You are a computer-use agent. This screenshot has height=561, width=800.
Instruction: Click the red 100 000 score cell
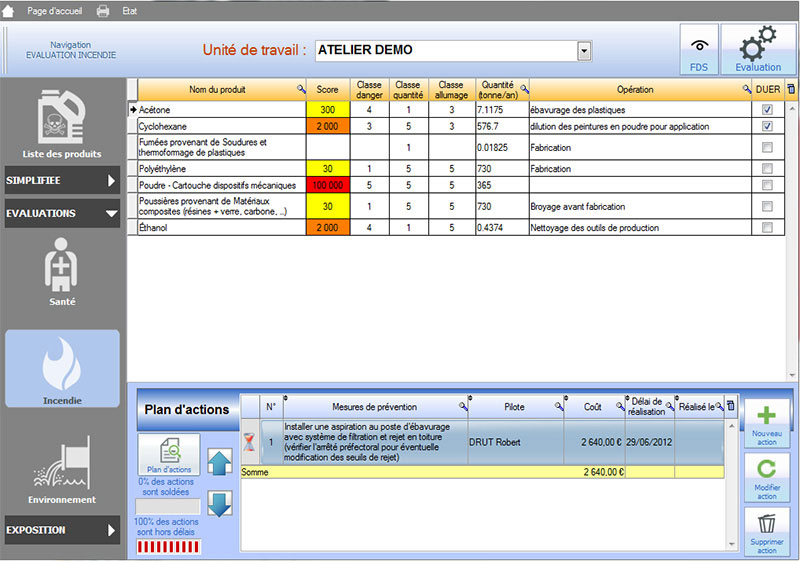[328, 185]
